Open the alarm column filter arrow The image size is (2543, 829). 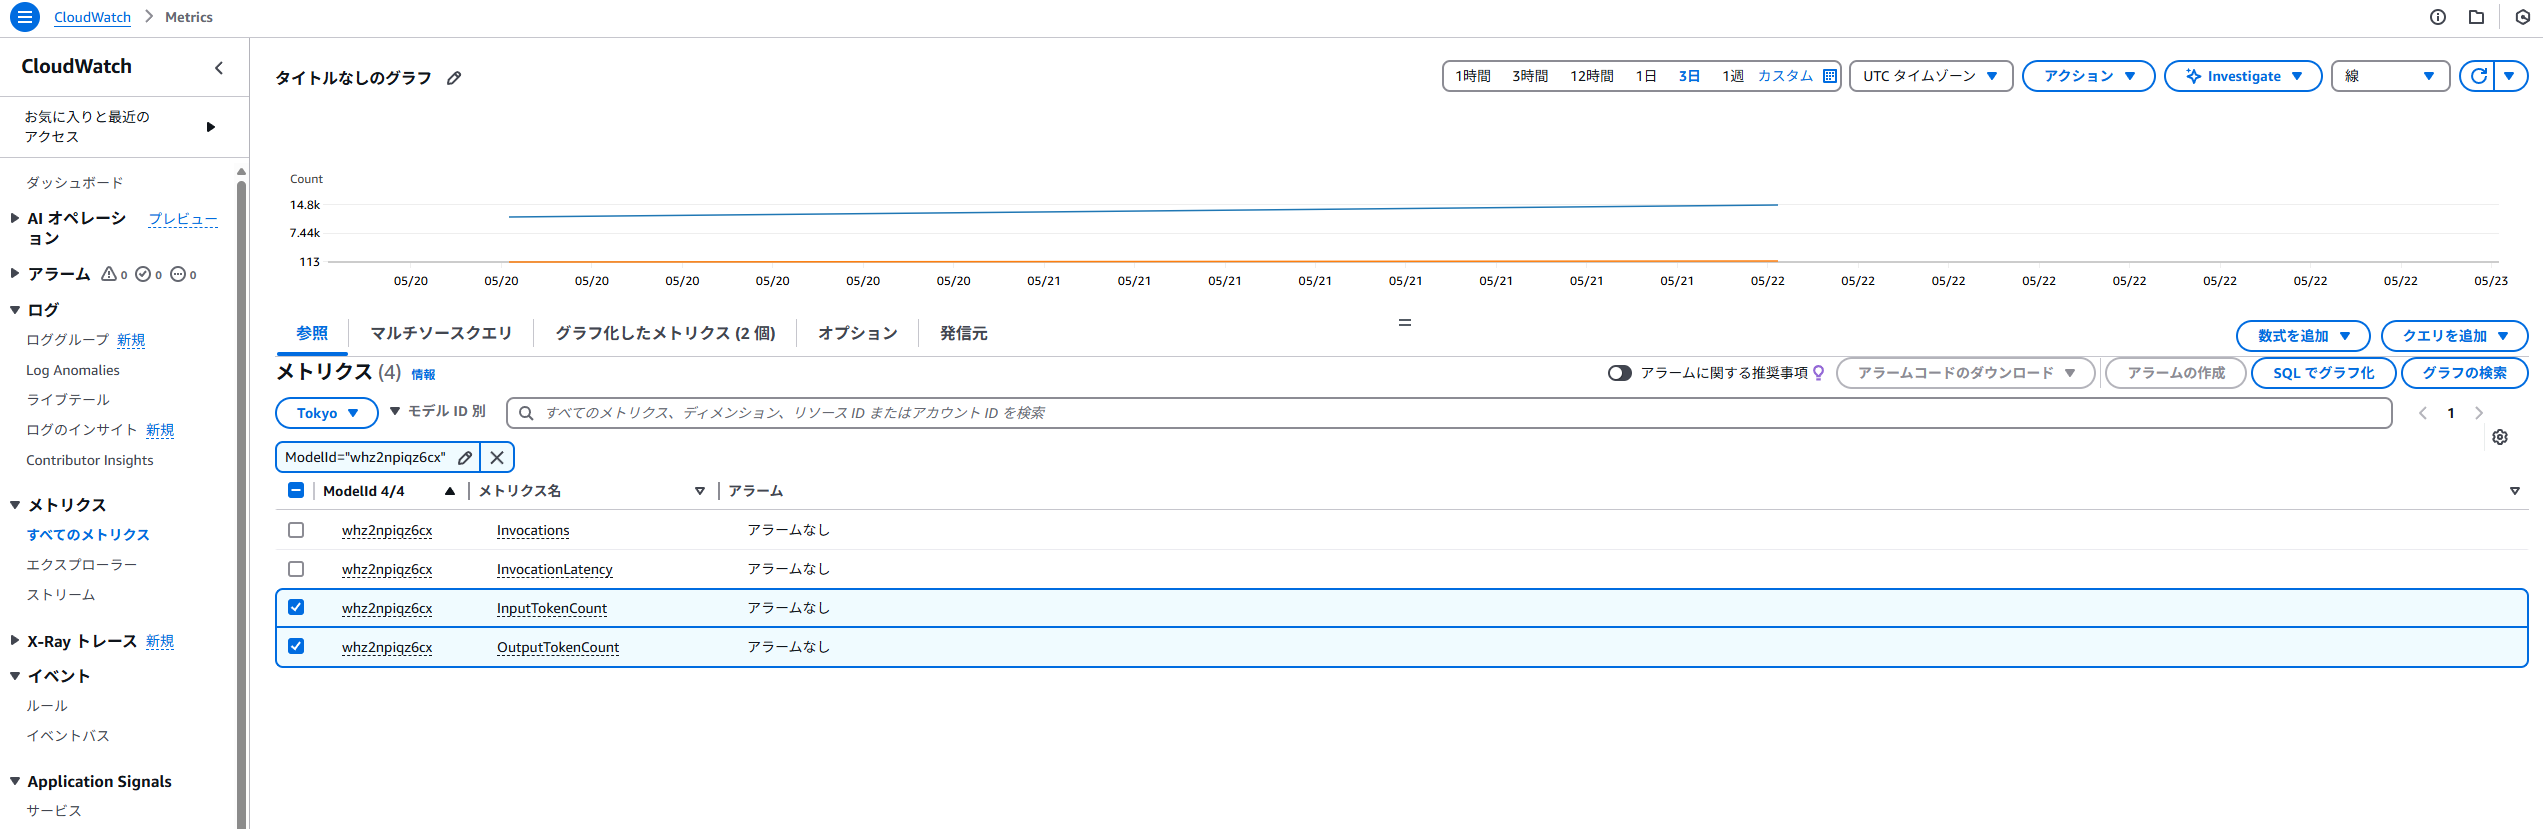(2515, 491)
